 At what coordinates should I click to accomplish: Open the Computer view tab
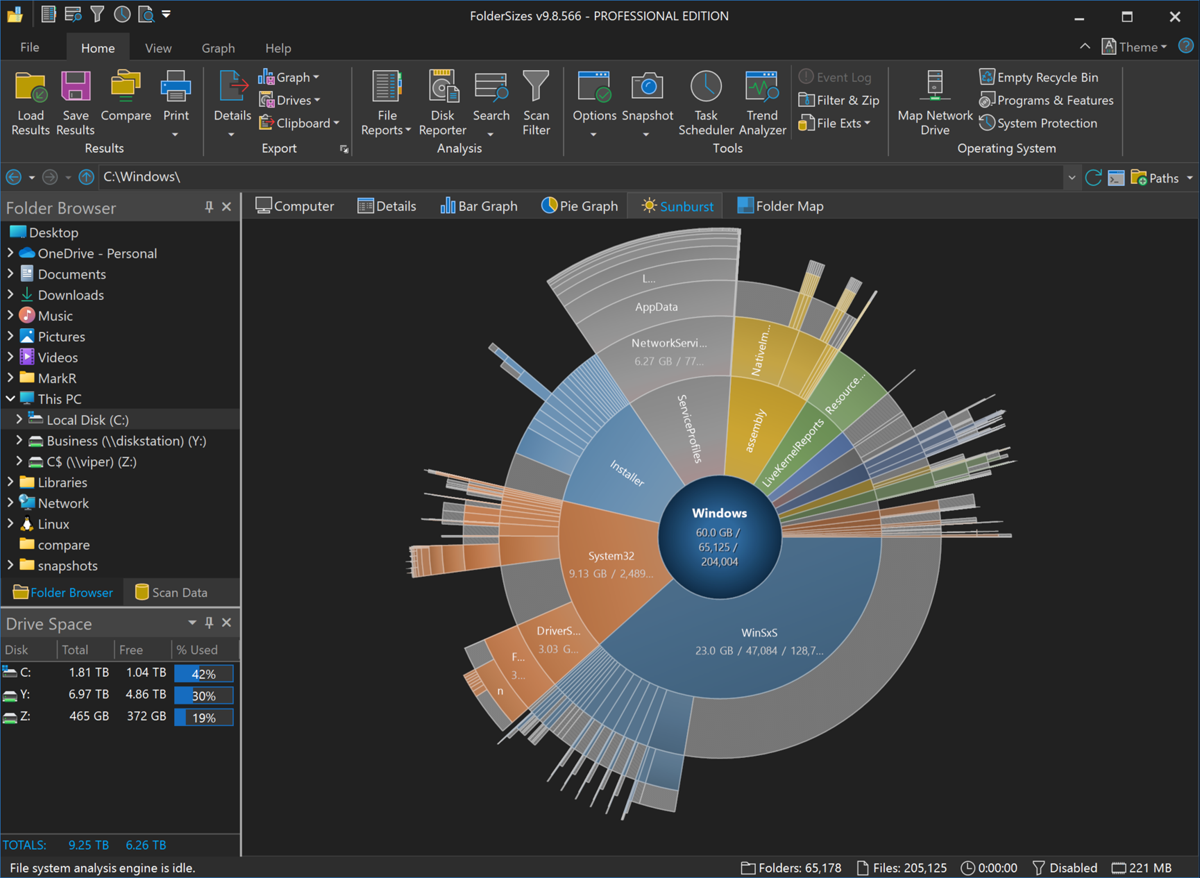(x=295, y=206)
